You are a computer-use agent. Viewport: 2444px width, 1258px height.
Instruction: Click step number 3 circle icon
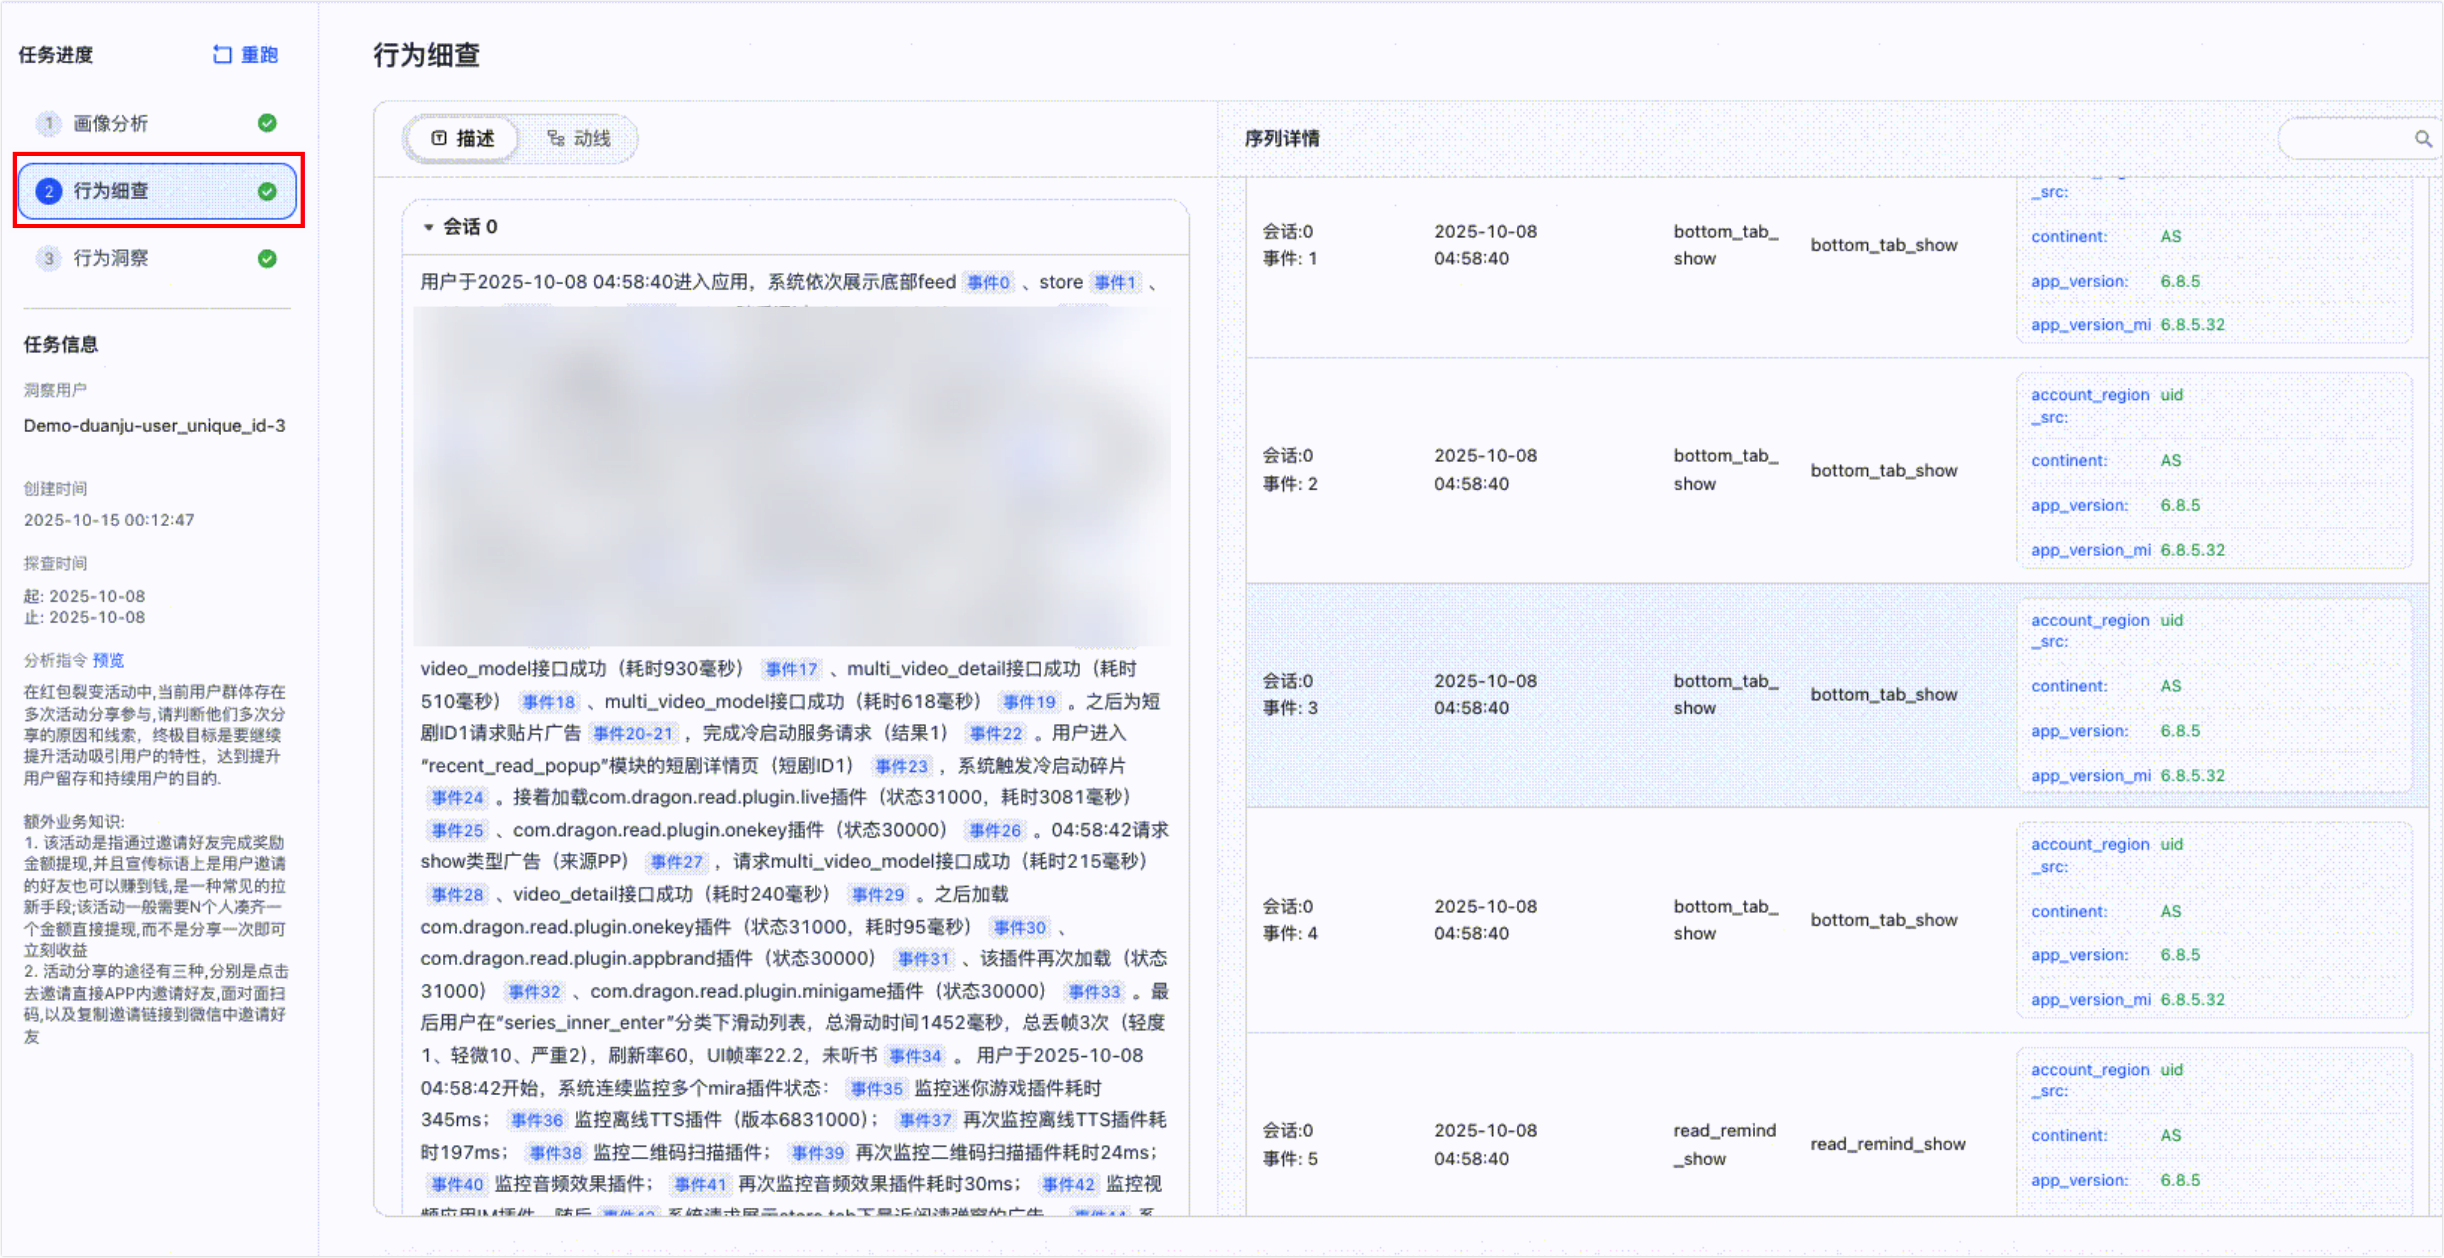48,258
